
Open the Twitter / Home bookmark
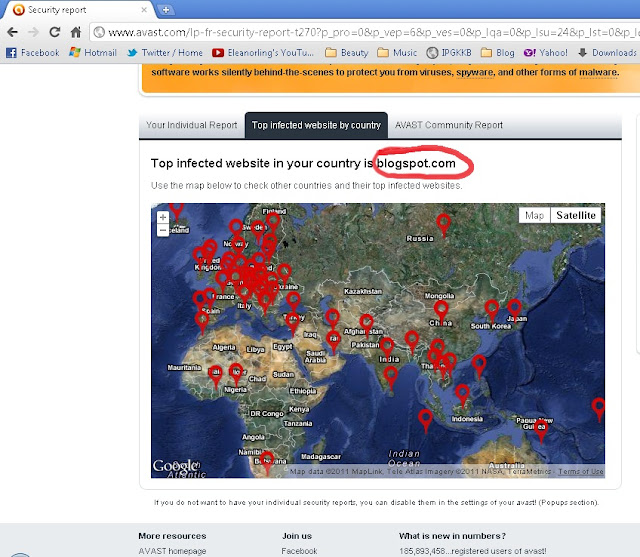(x=165, y=53)
